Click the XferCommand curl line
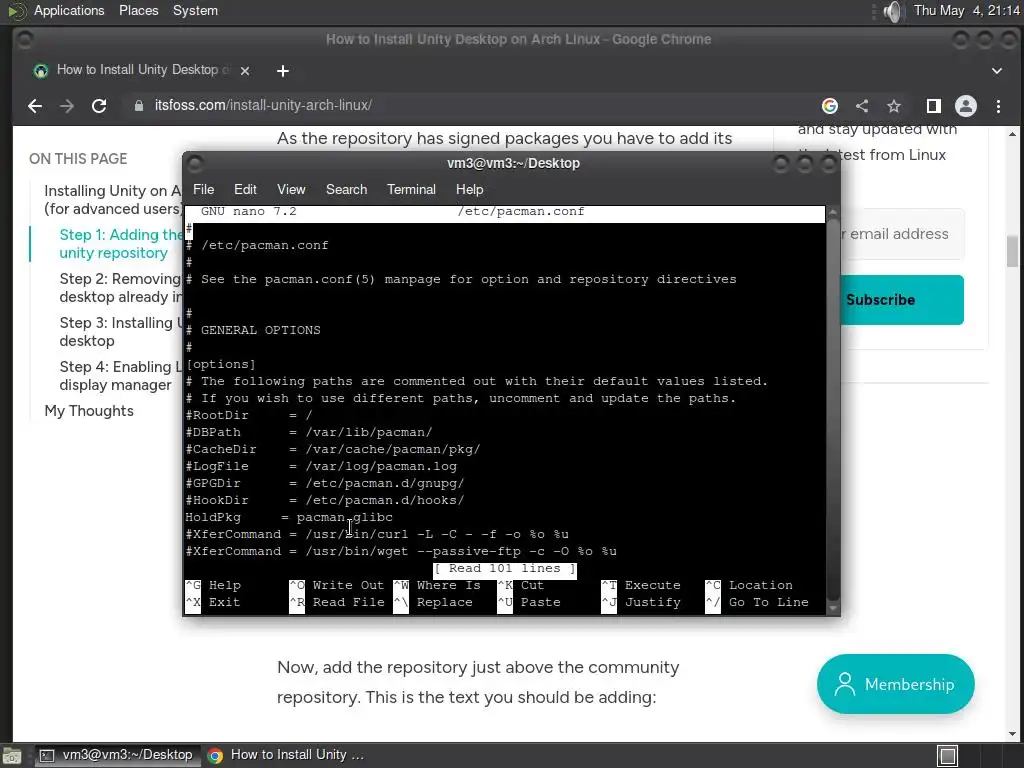The width and height of the screenshot is (1024, 768). point(377,534)
